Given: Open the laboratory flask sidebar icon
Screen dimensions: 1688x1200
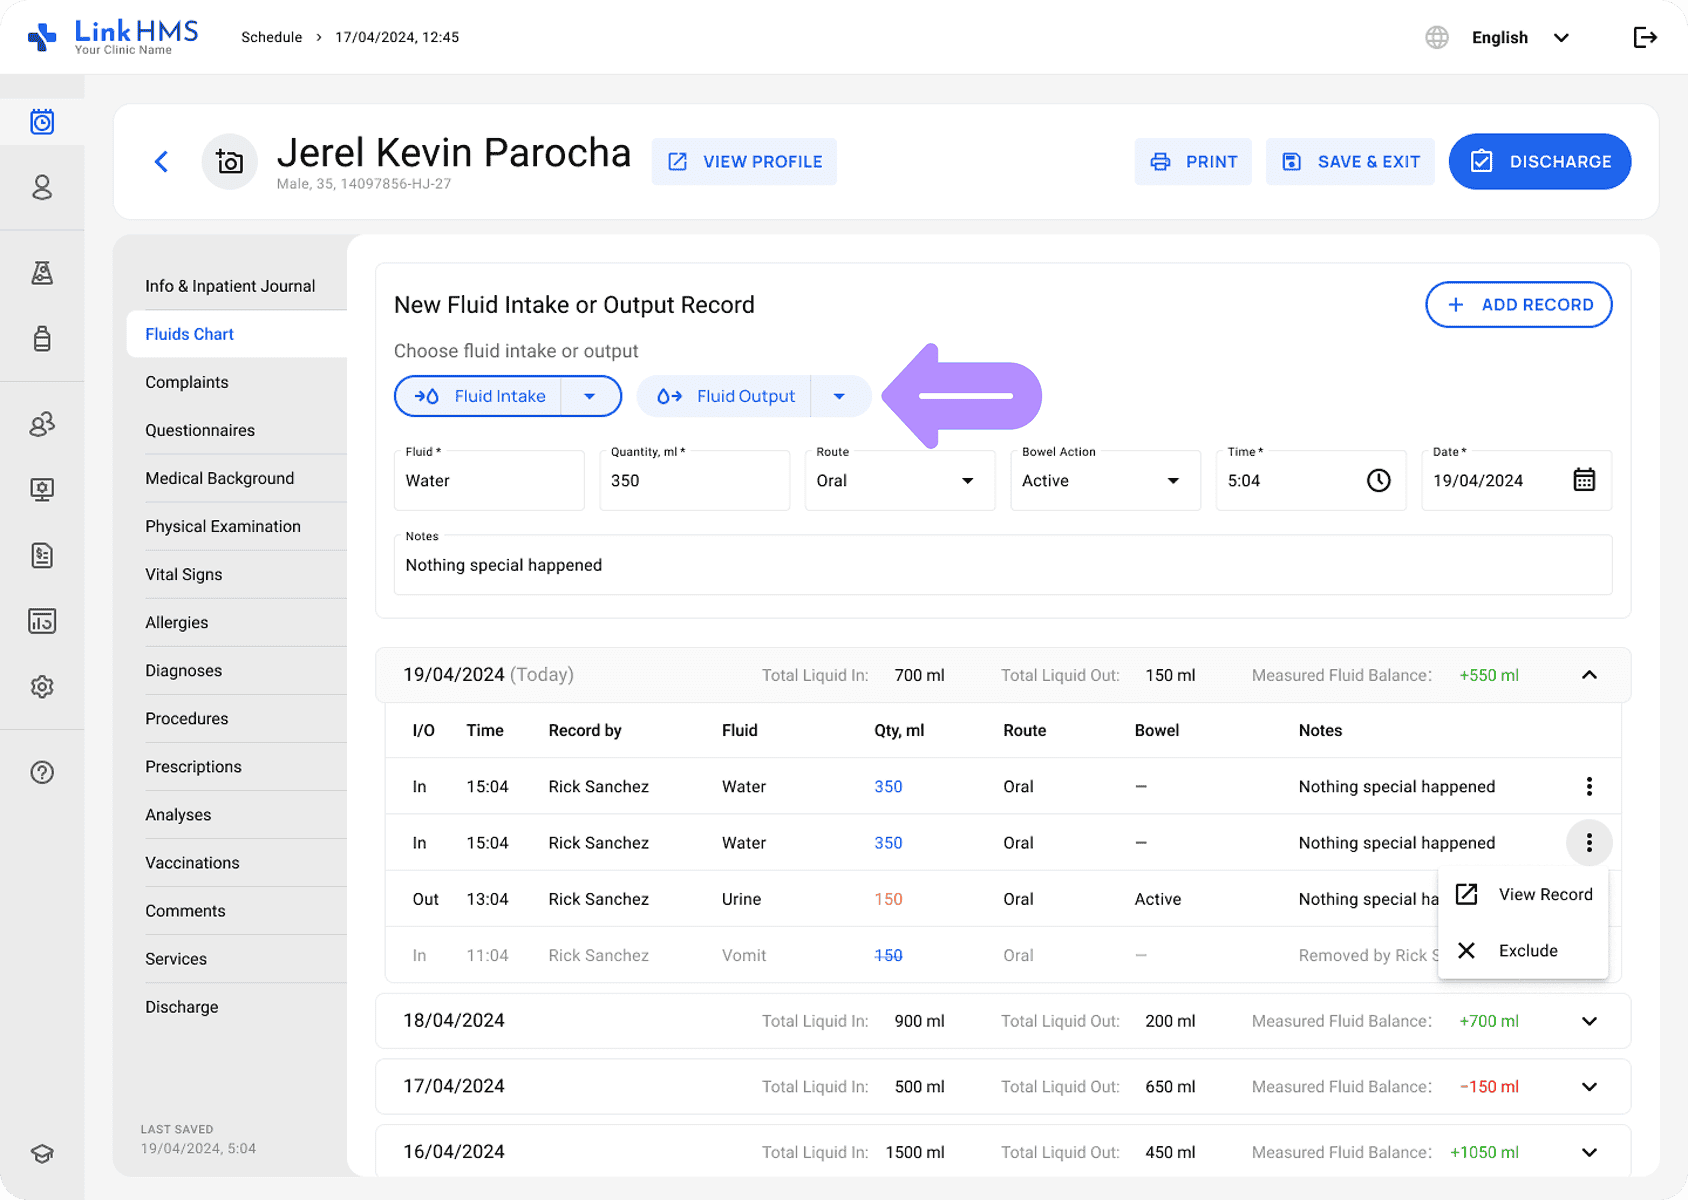Looking at the screenshot, I should pos(42,273).
